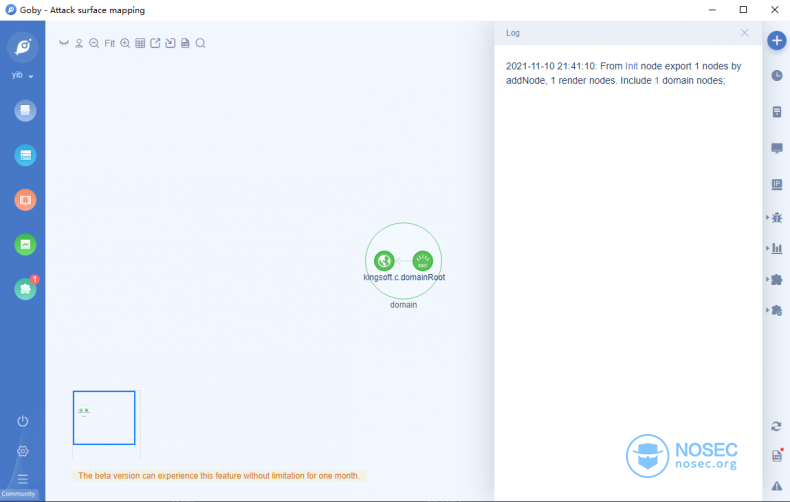Click the Init link in the log
Viewport: 790px width, 502px height.
[x=631, y=66]
